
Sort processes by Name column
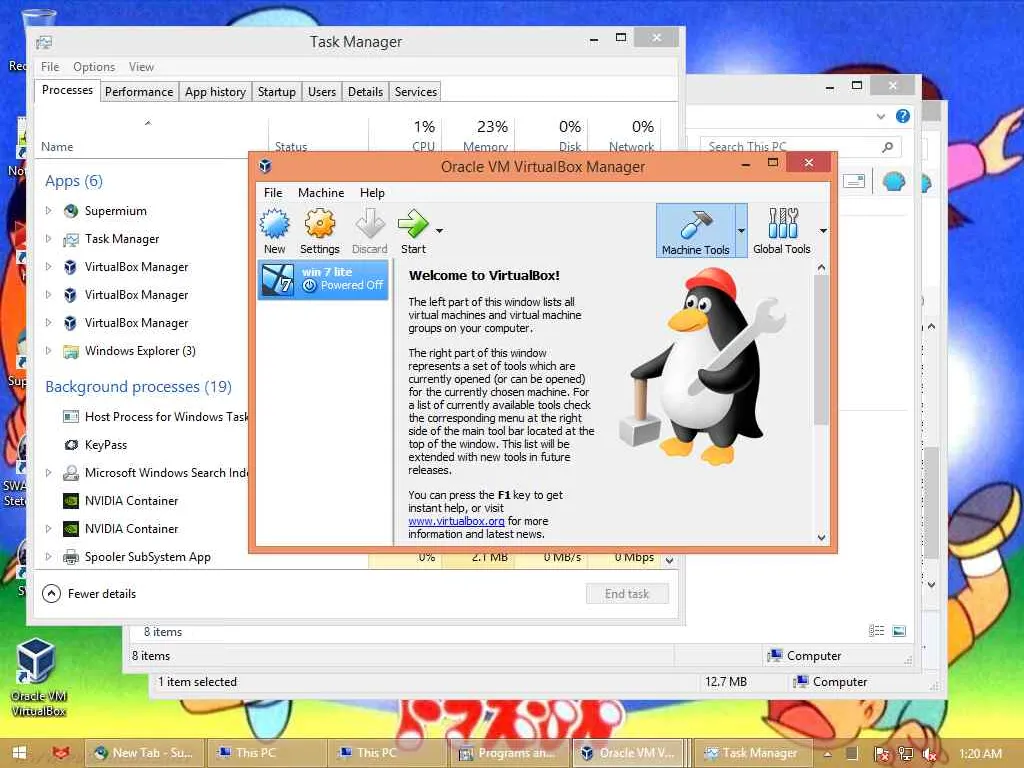57,147
